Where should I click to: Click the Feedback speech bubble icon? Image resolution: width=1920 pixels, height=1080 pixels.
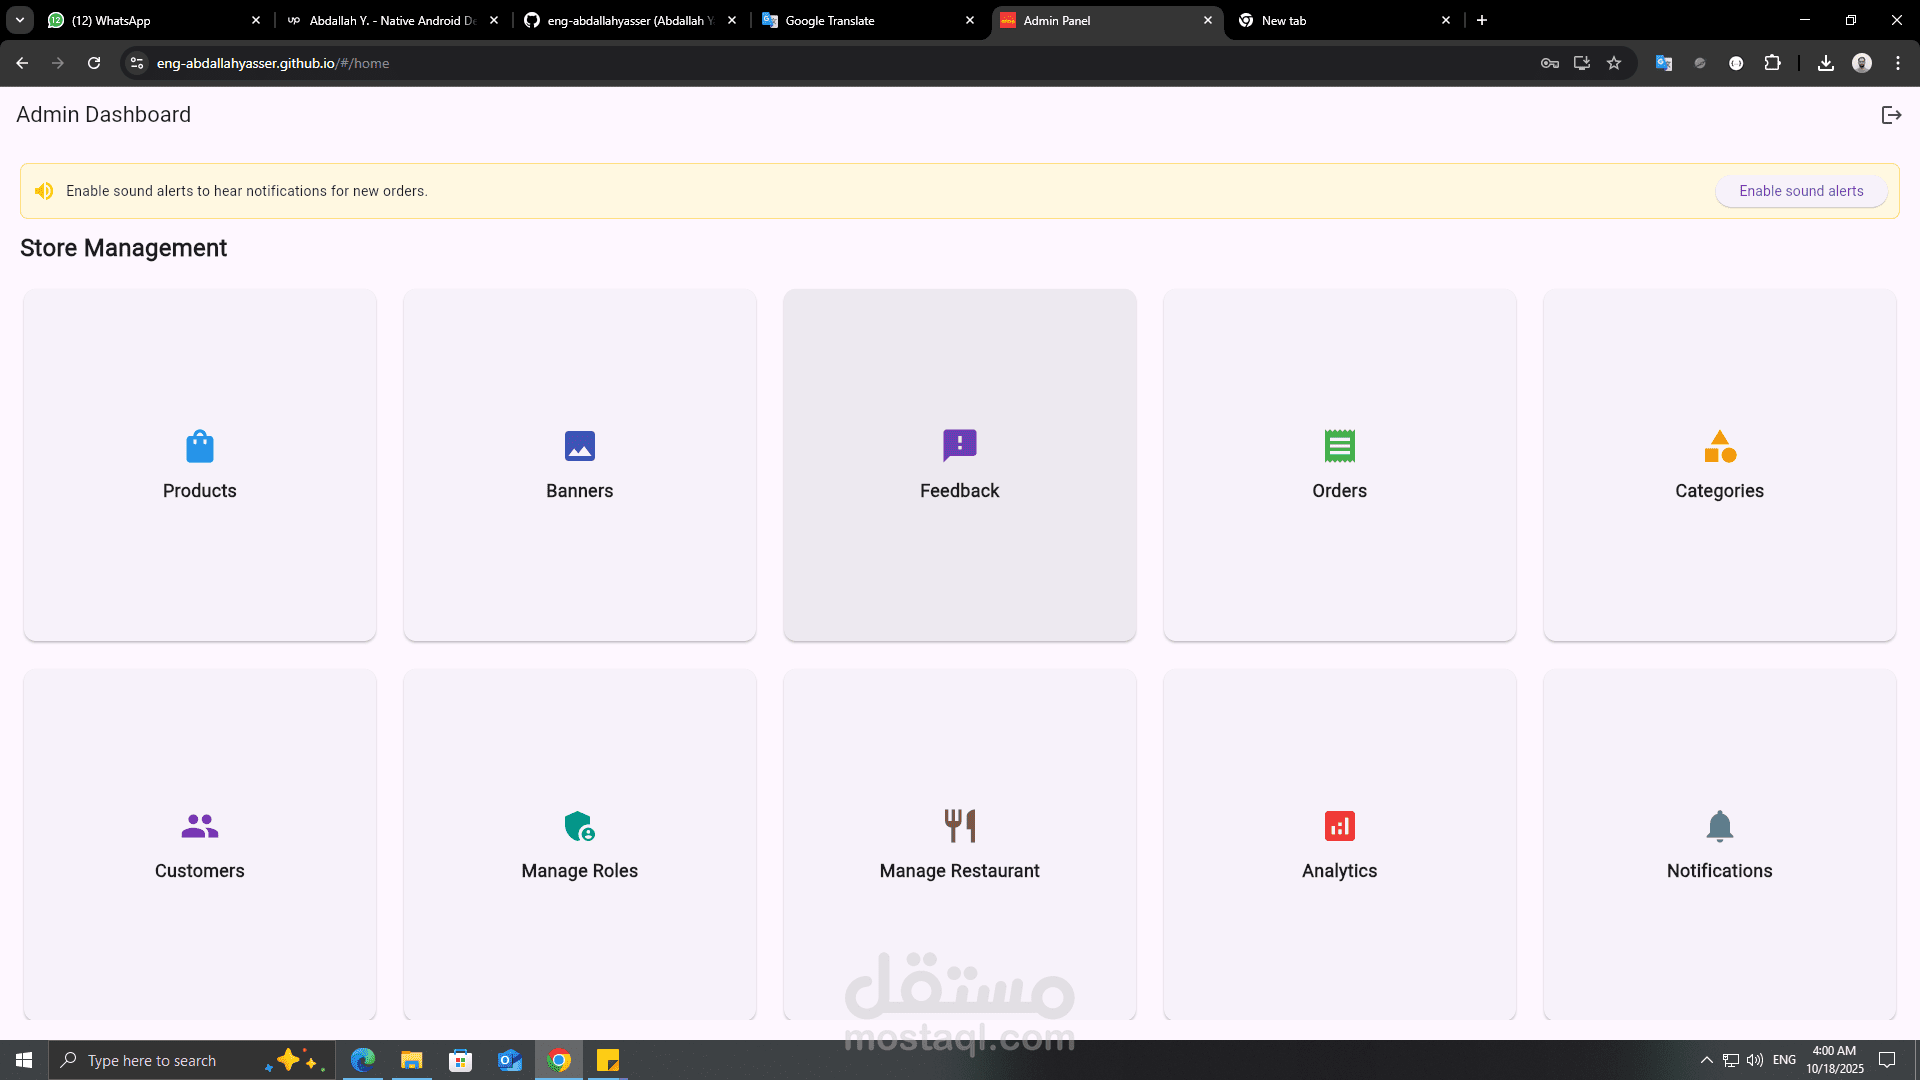(x=960, y=446)
